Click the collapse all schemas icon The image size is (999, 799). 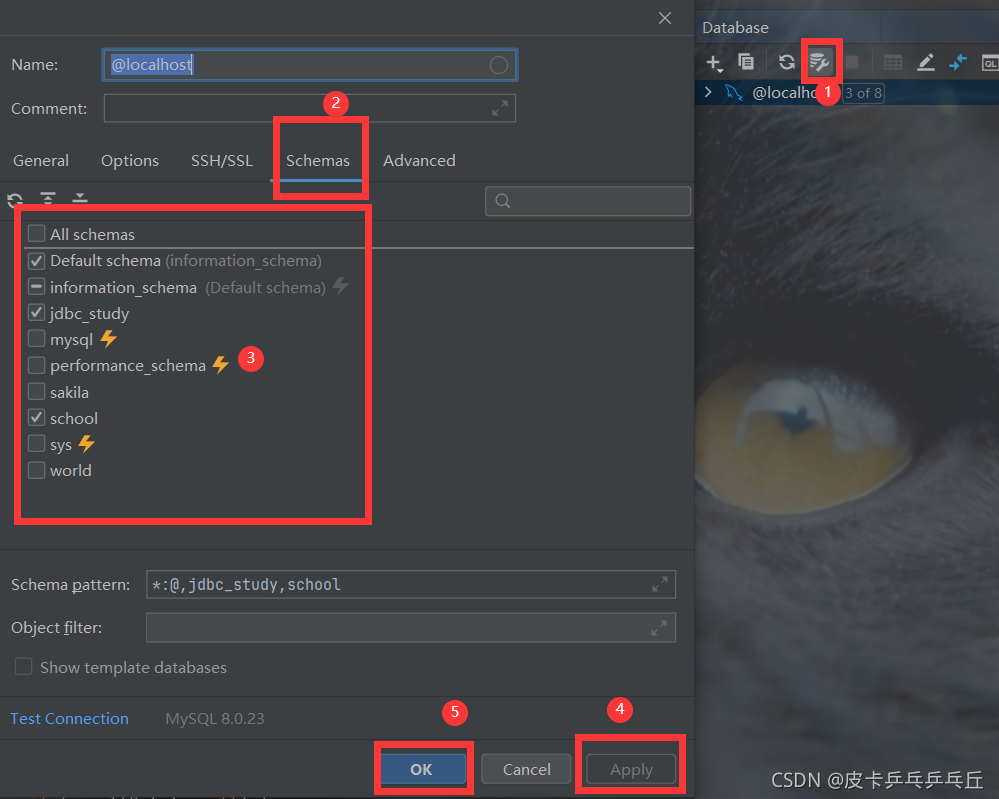tap(80, 199)
